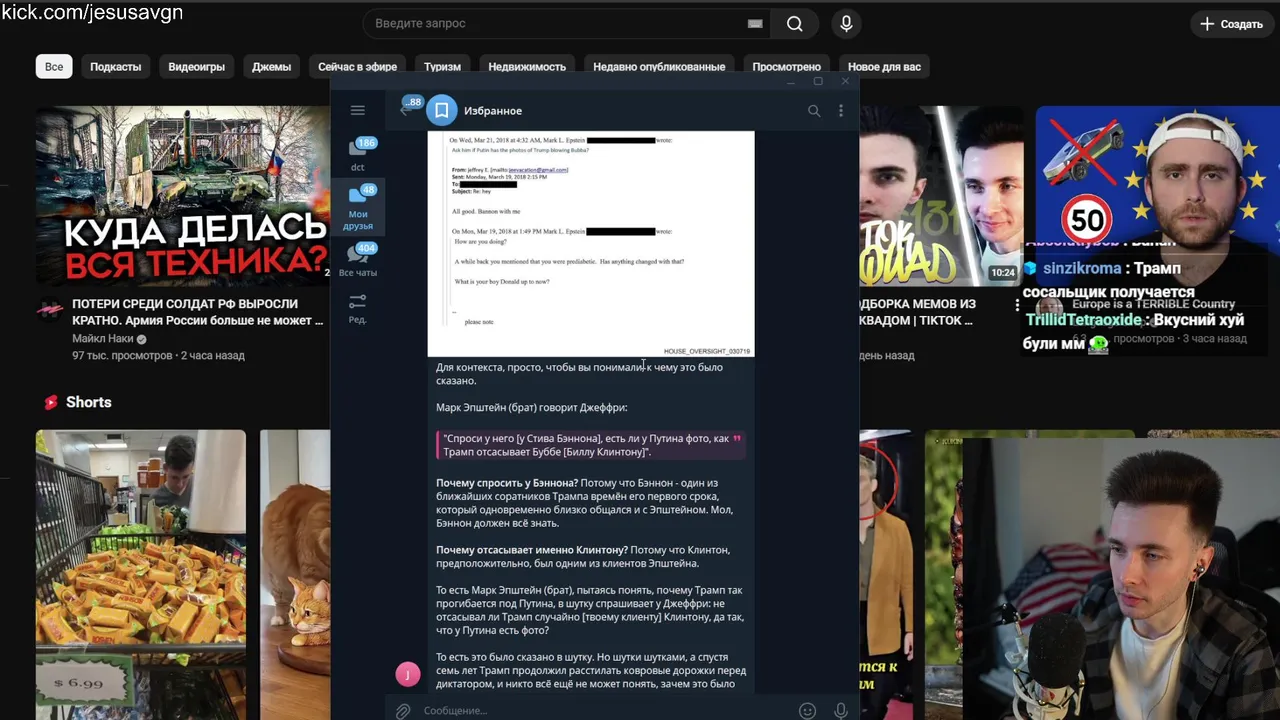Choose the Сейчас в эфире chip

tap(357, 67)
